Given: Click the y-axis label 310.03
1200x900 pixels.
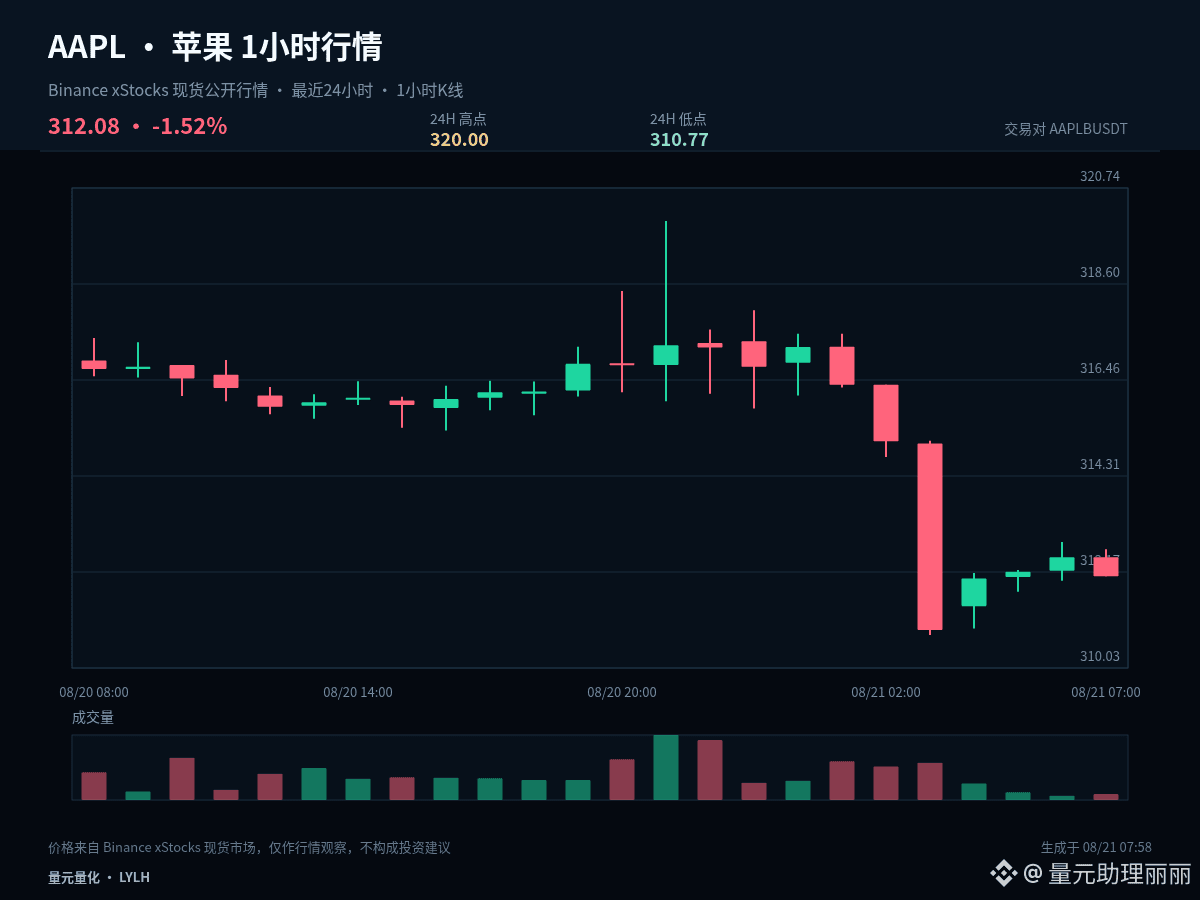Looking at the screenshot, I should point(1100,656).
